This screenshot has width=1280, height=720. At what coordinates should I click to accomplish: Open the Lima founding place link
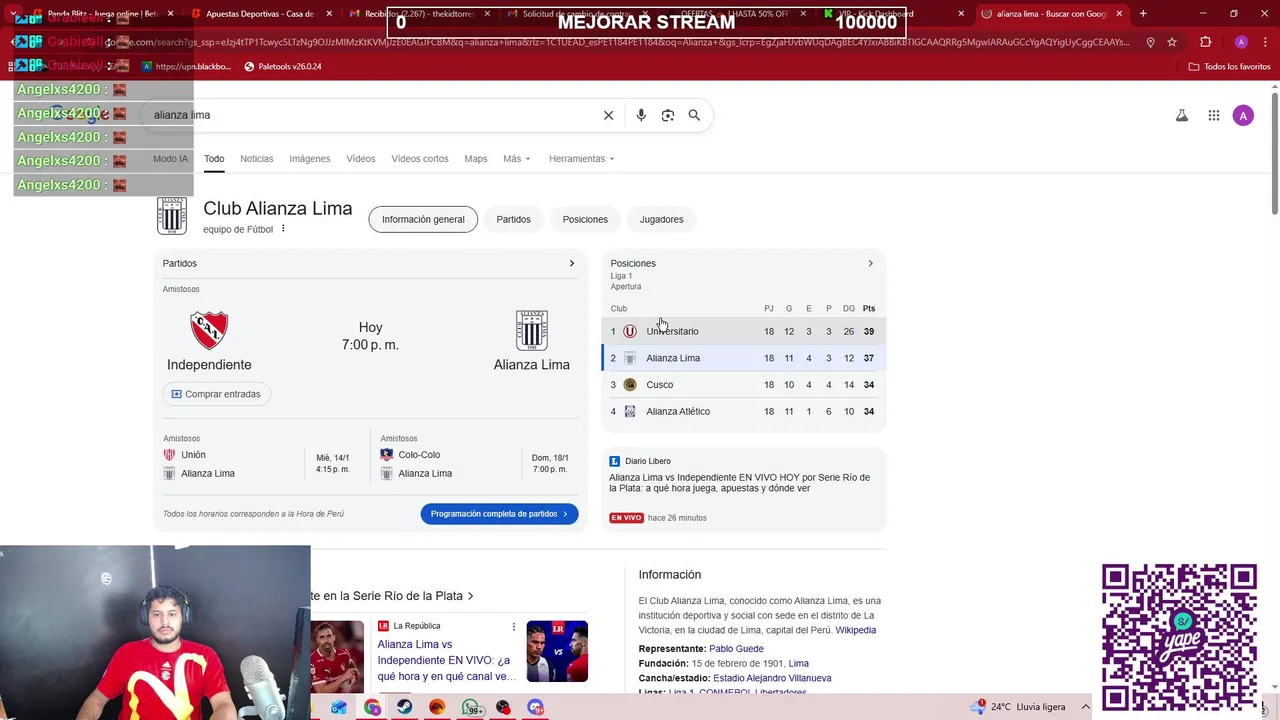point(798,663)
